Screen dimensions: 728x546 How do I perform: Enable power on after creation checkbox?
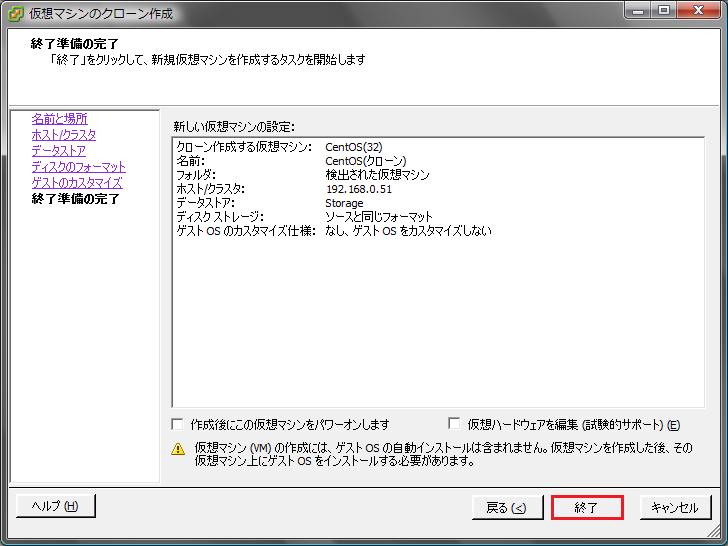tap(177, 424)
